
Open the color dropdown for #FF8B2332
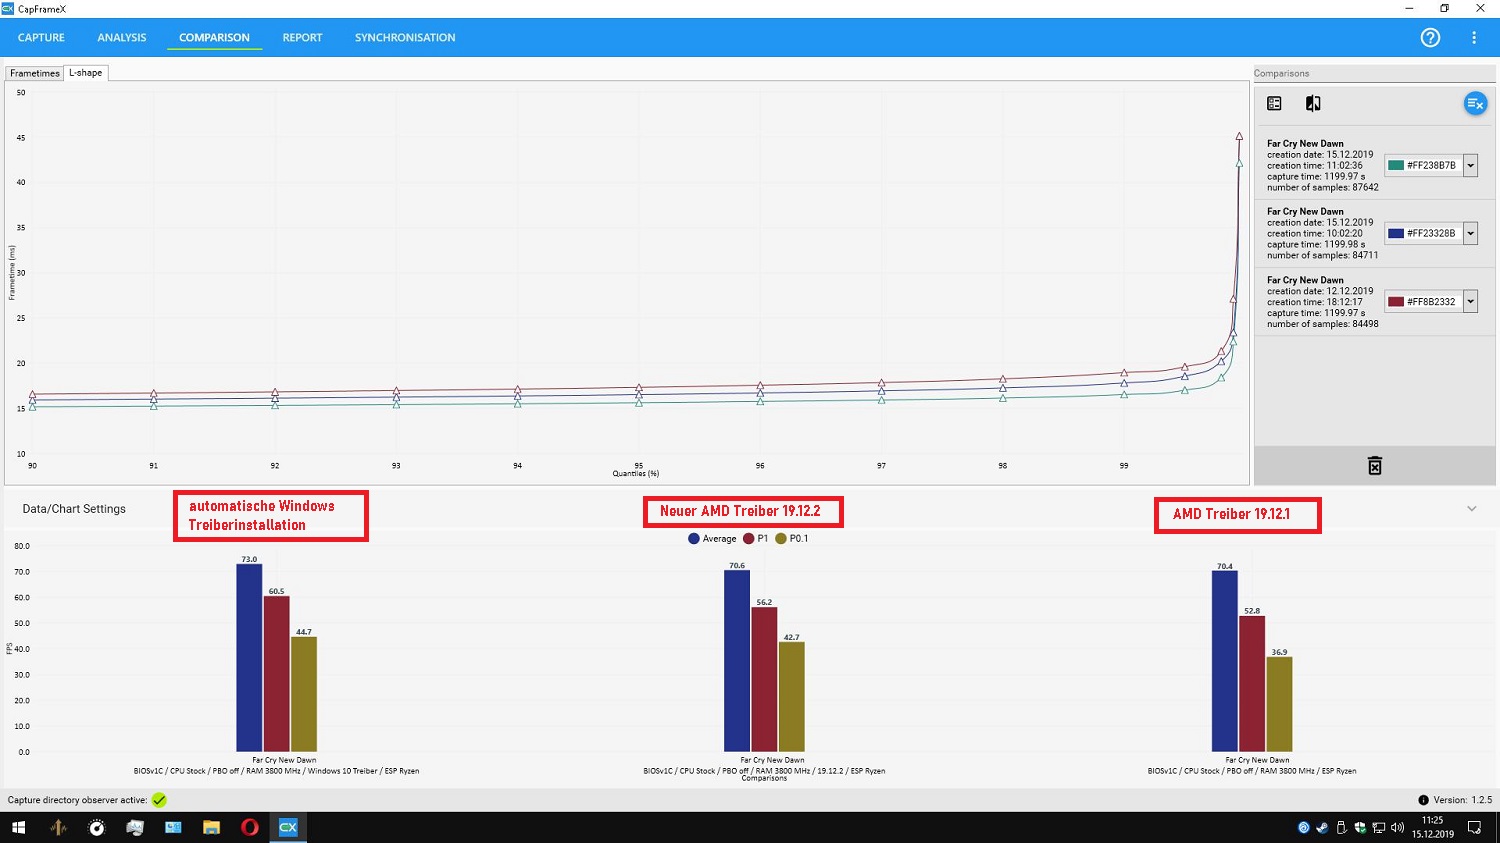pyautogui.click(x=1470, y=302)
